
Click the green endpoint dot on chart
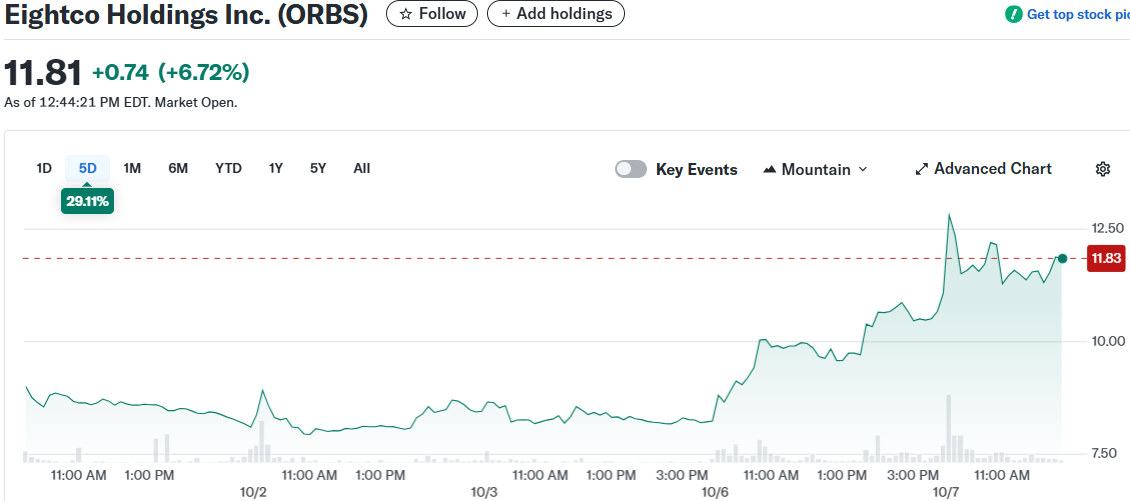[x=1062, y=258]
